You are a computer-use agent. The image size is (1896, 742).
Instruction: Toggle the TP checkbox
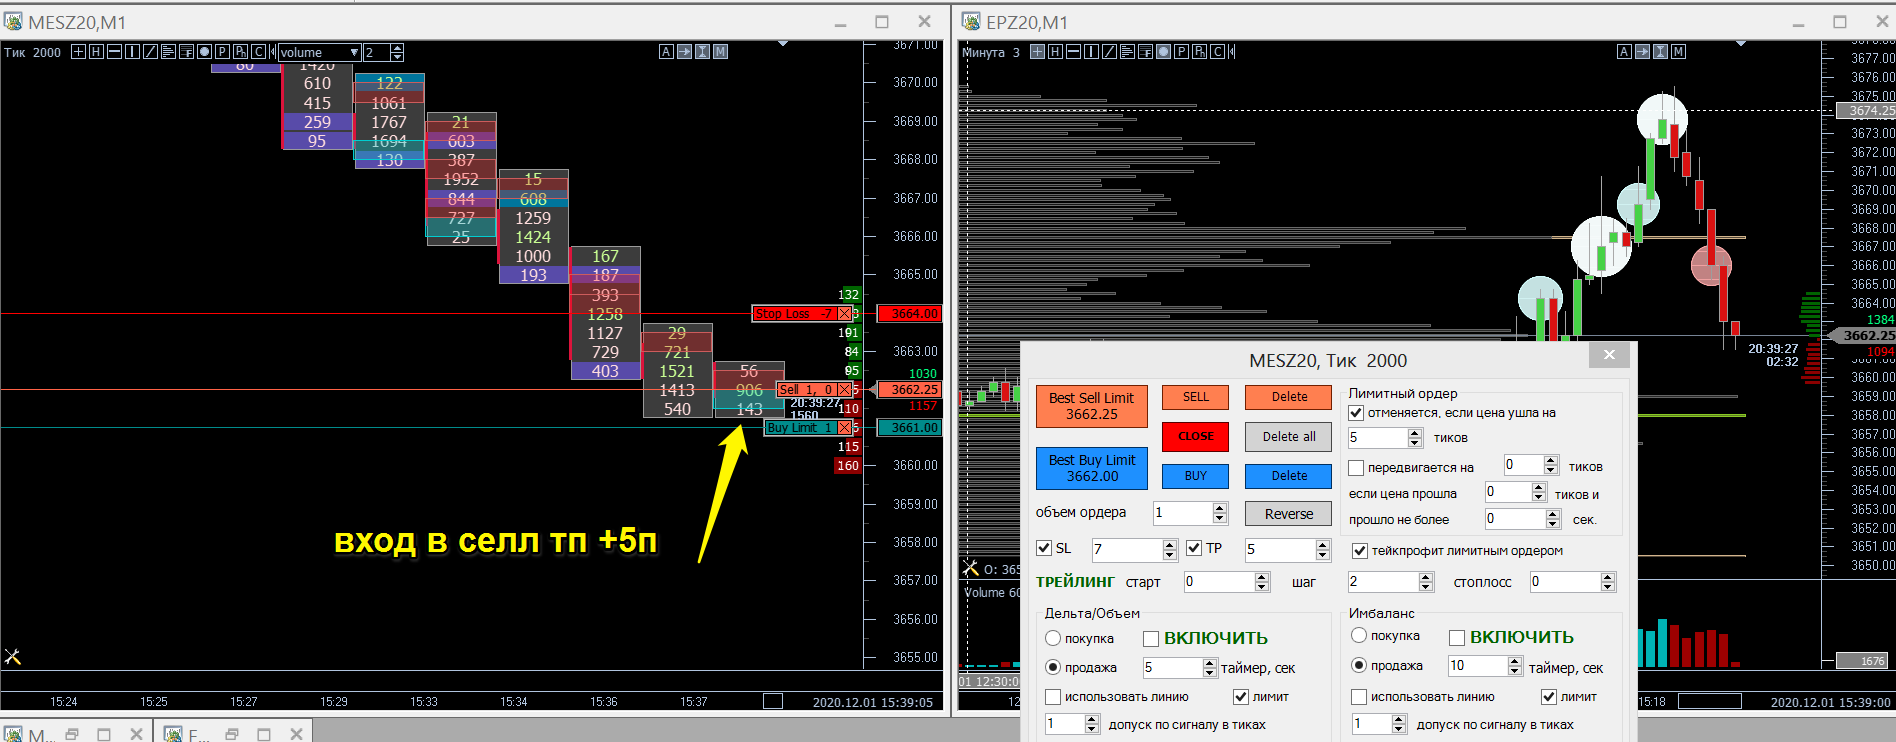pyautogui.click(x=1194, y=548)
